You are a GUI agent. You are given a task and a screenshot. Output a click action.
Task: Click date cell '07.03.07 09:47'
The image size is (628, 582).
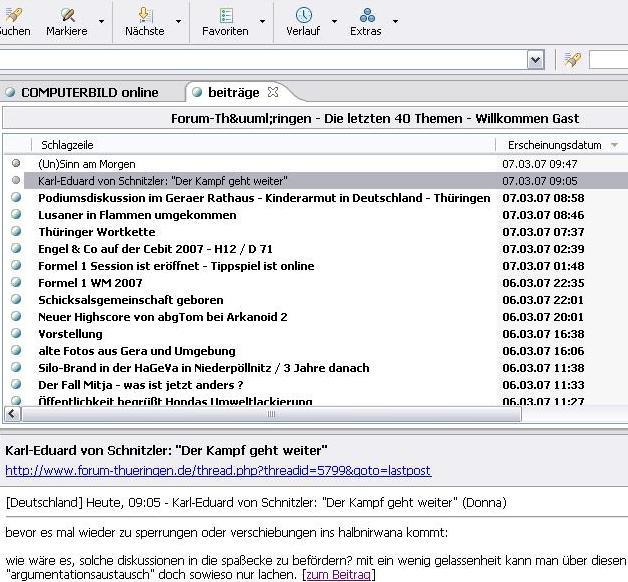[539, 164]
